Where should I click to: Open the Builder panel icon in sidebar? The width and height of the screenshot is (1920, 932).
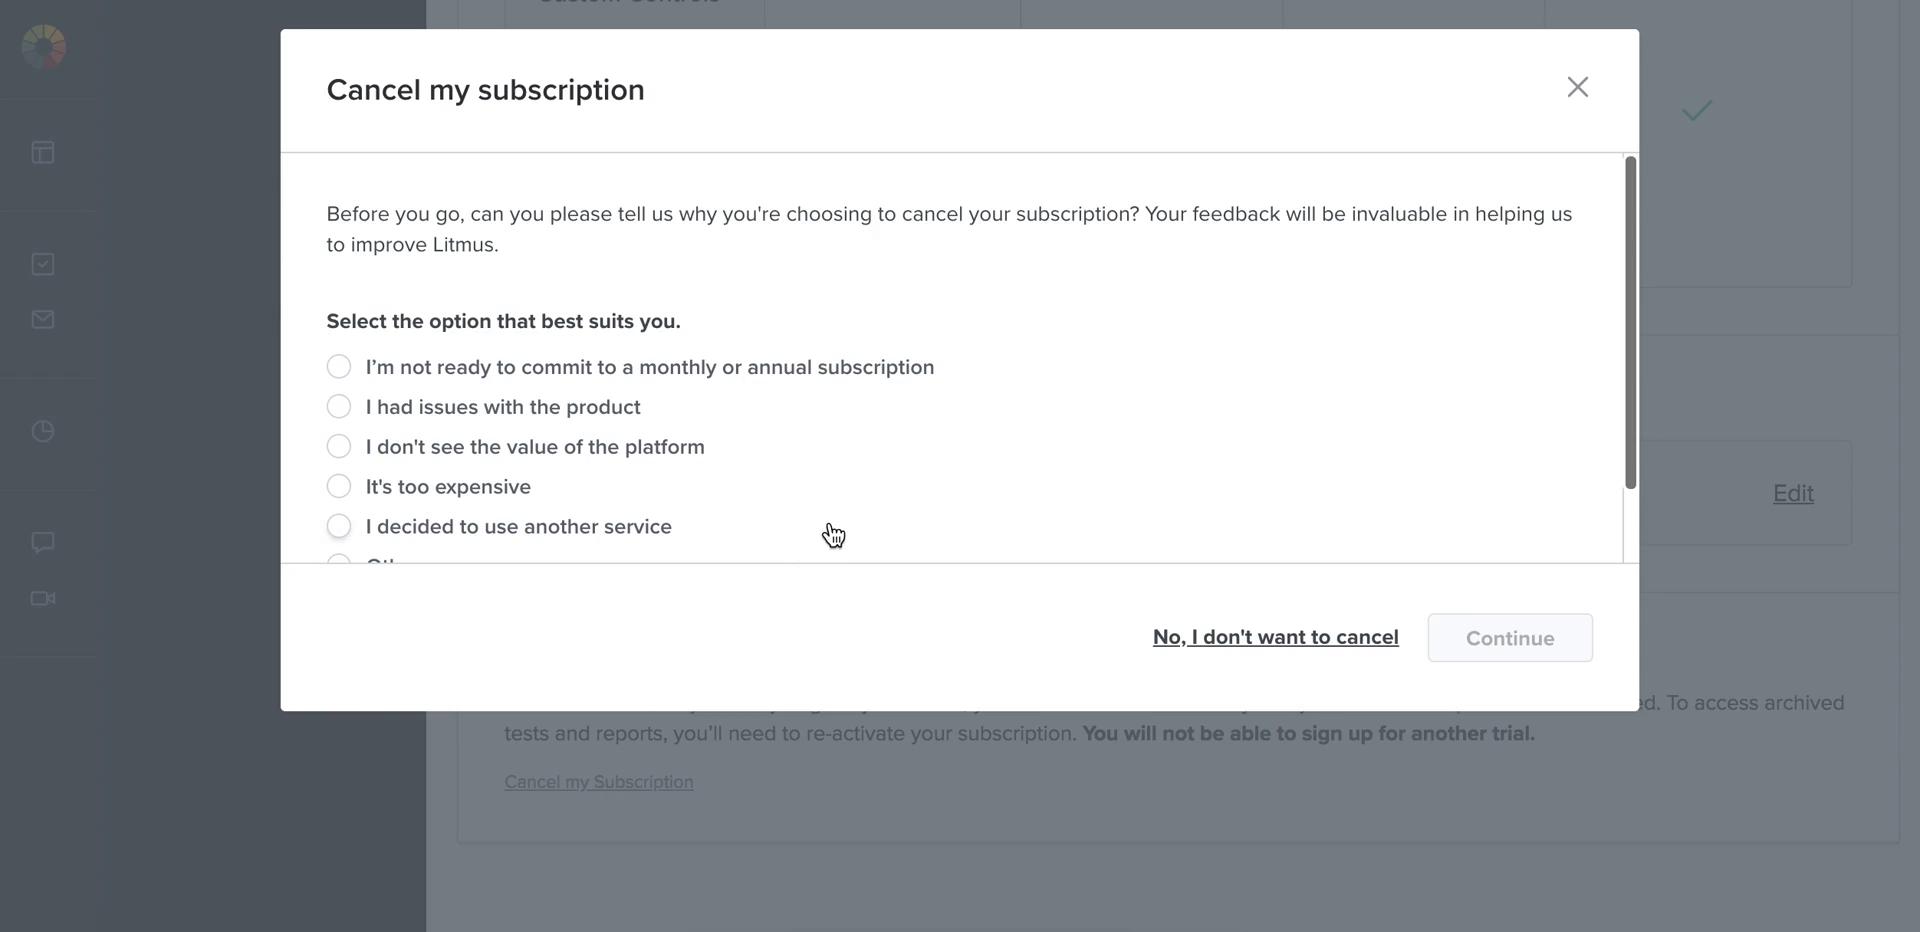click(x=42, y=152)
